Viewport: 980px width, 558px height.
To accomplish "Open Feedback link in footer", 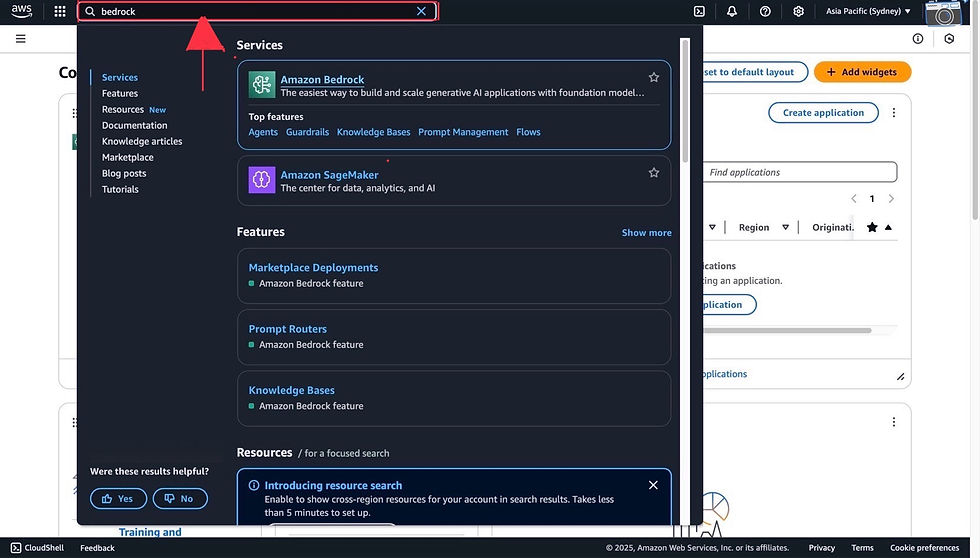I will tap(98, 548).
